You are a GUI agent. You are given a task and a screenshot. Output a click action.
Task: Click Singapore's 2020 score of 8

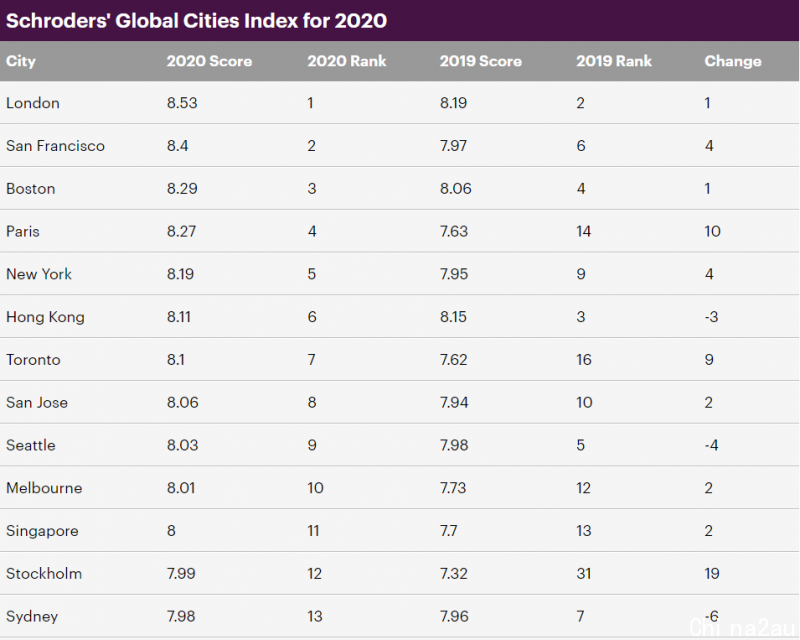pos(171,531)
